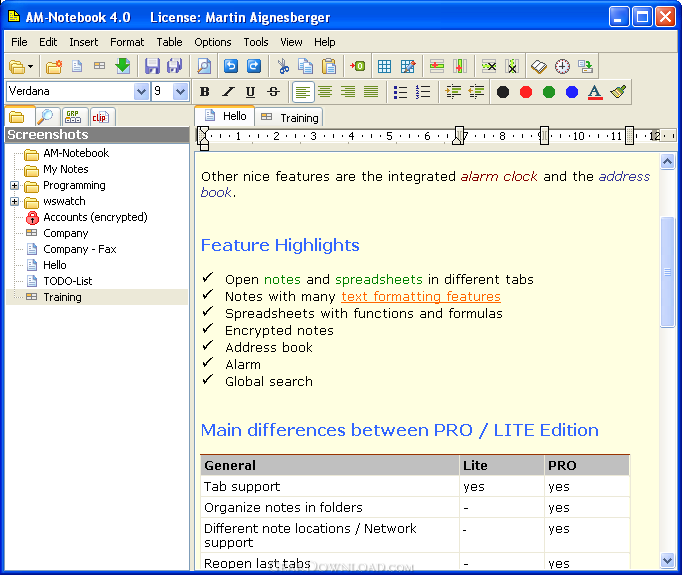Expand the Programming folder
682x575 pixels.
(14, 186)
